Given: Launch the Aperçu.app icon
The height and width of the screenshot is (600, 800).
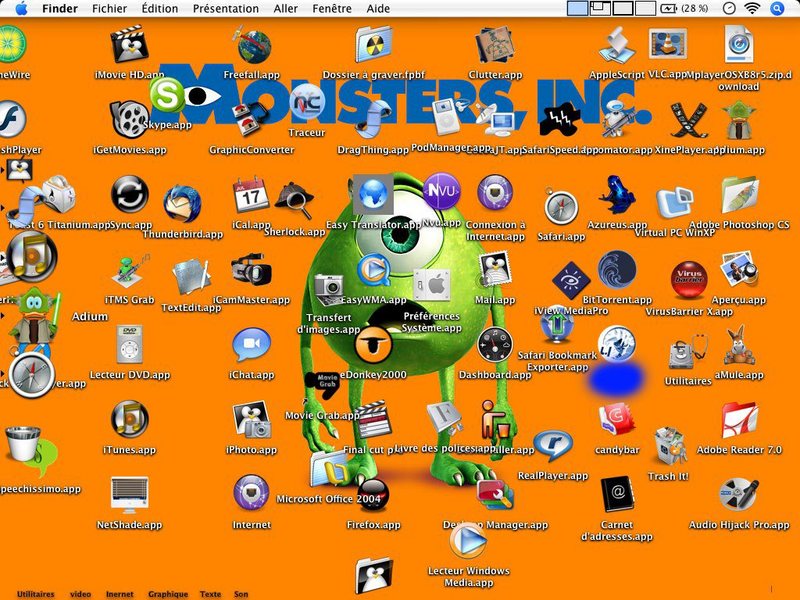Looking at the screenshot, I should pos(739,269).
